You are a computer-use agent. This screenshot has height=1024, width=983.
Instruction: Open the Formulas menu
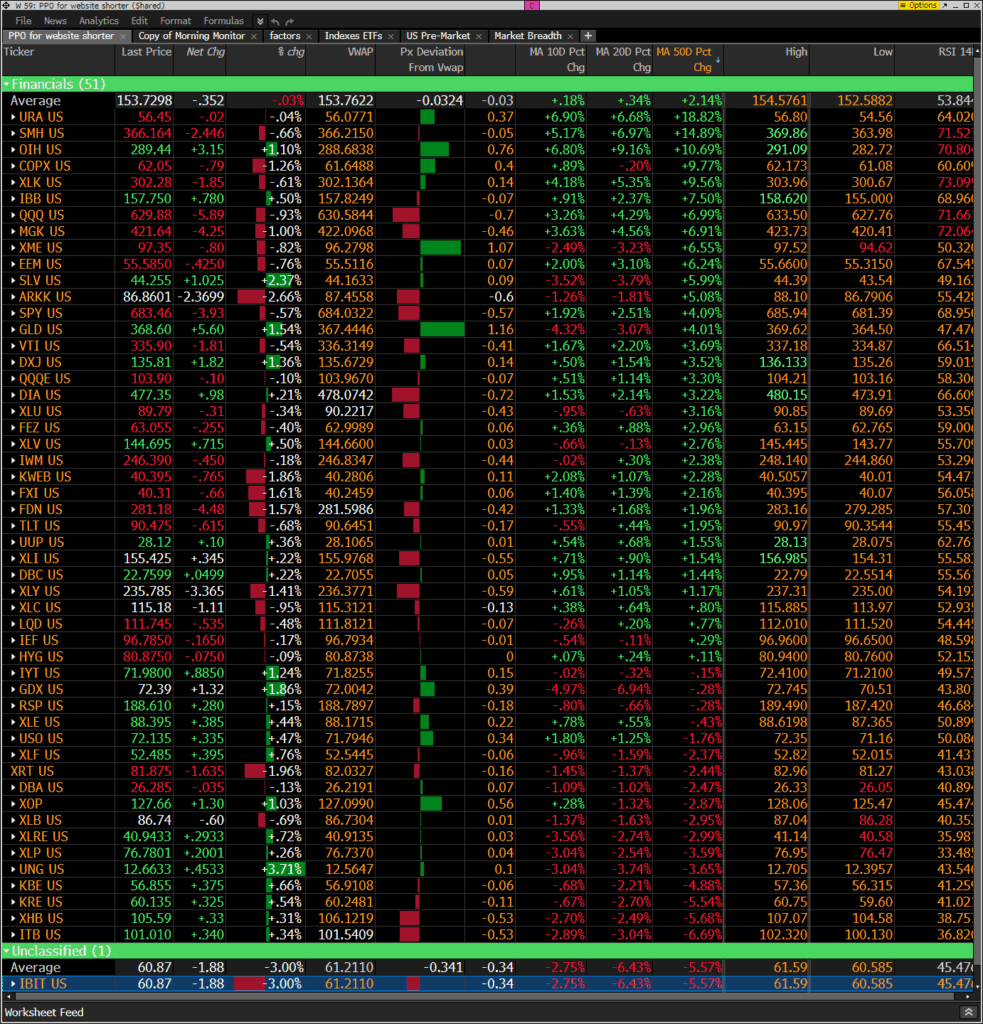pyautogui.click(x=223, y=21)
